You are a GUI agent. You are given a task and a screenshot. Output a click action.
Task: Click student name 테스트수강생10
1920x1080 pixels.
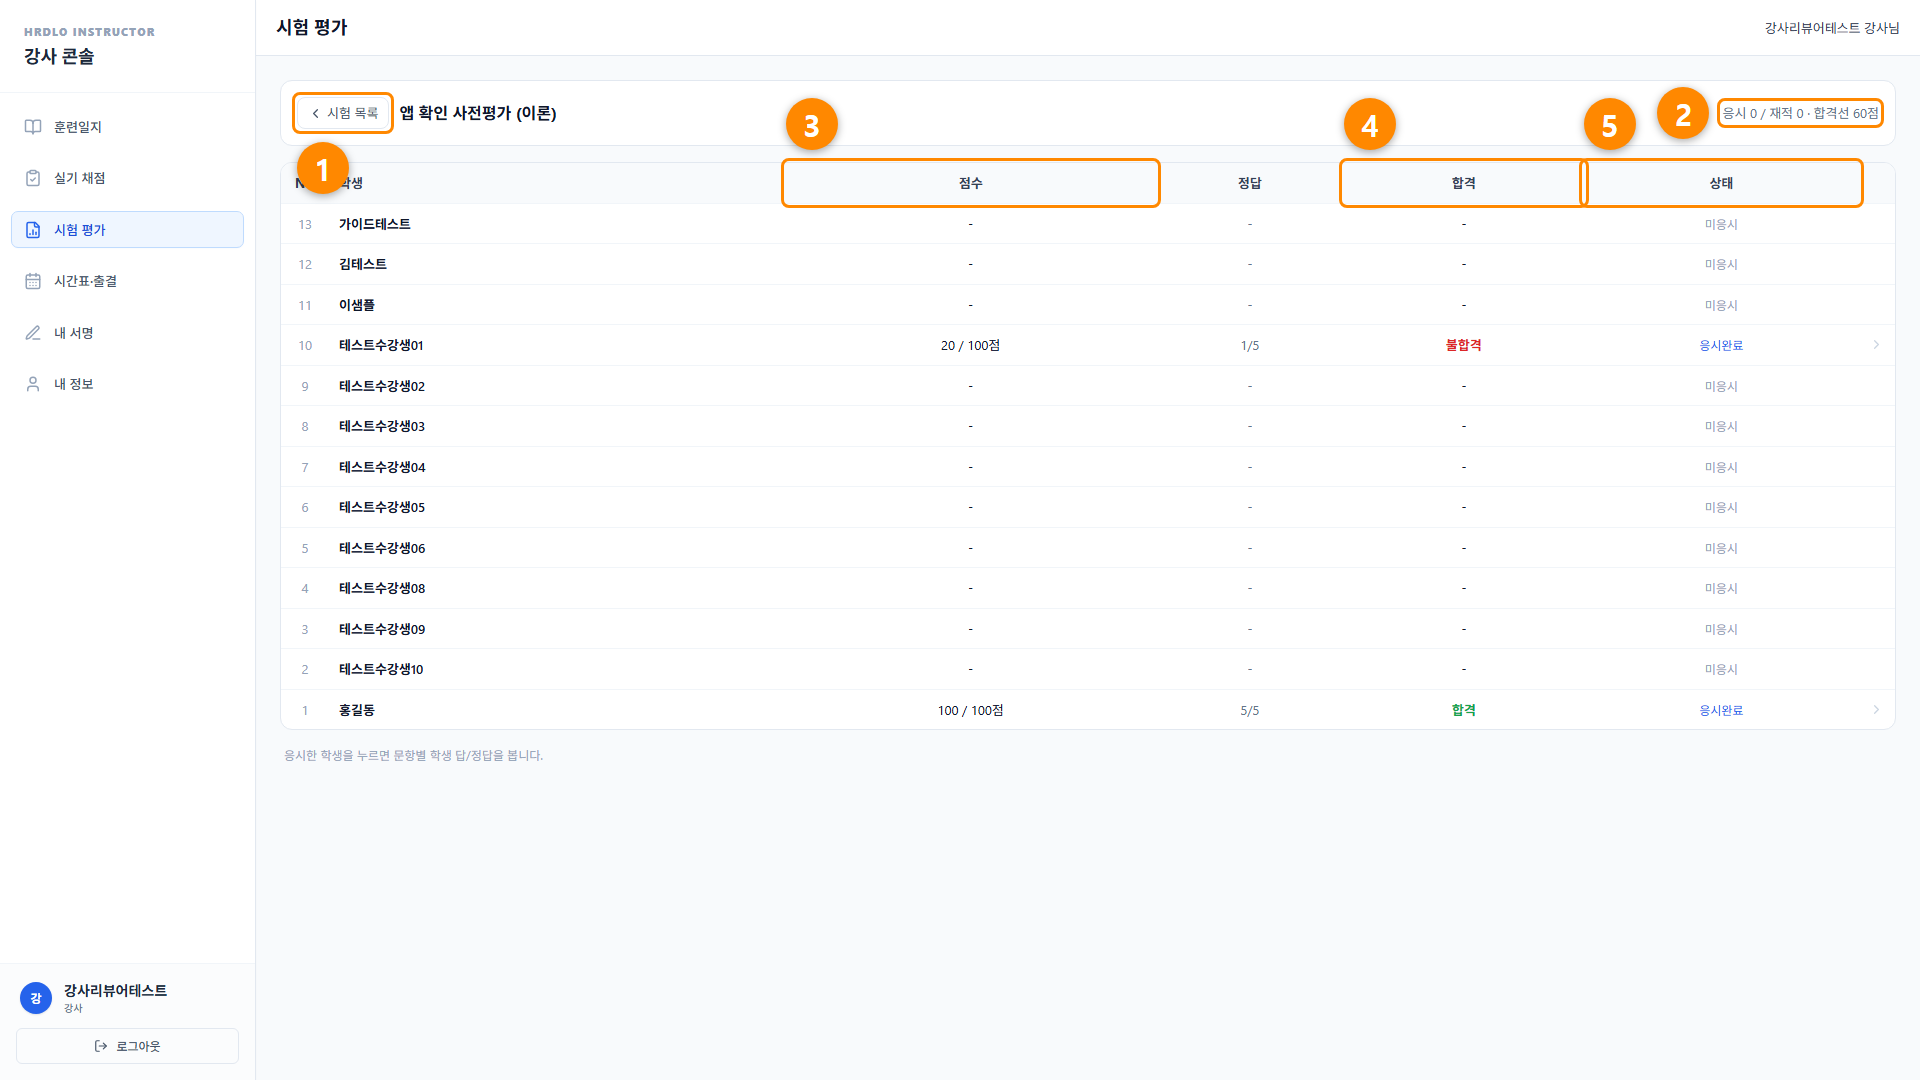pyautogui.click(x=381, y=670)
